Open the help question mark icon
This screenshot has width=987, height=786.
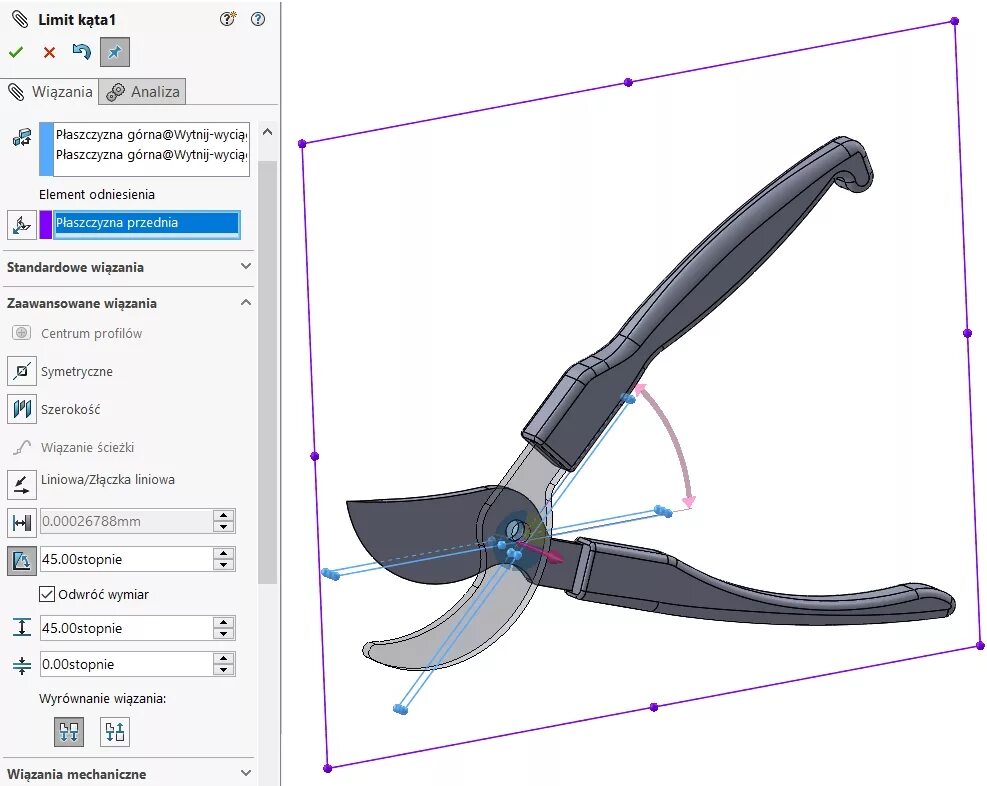tap(258, 19)
